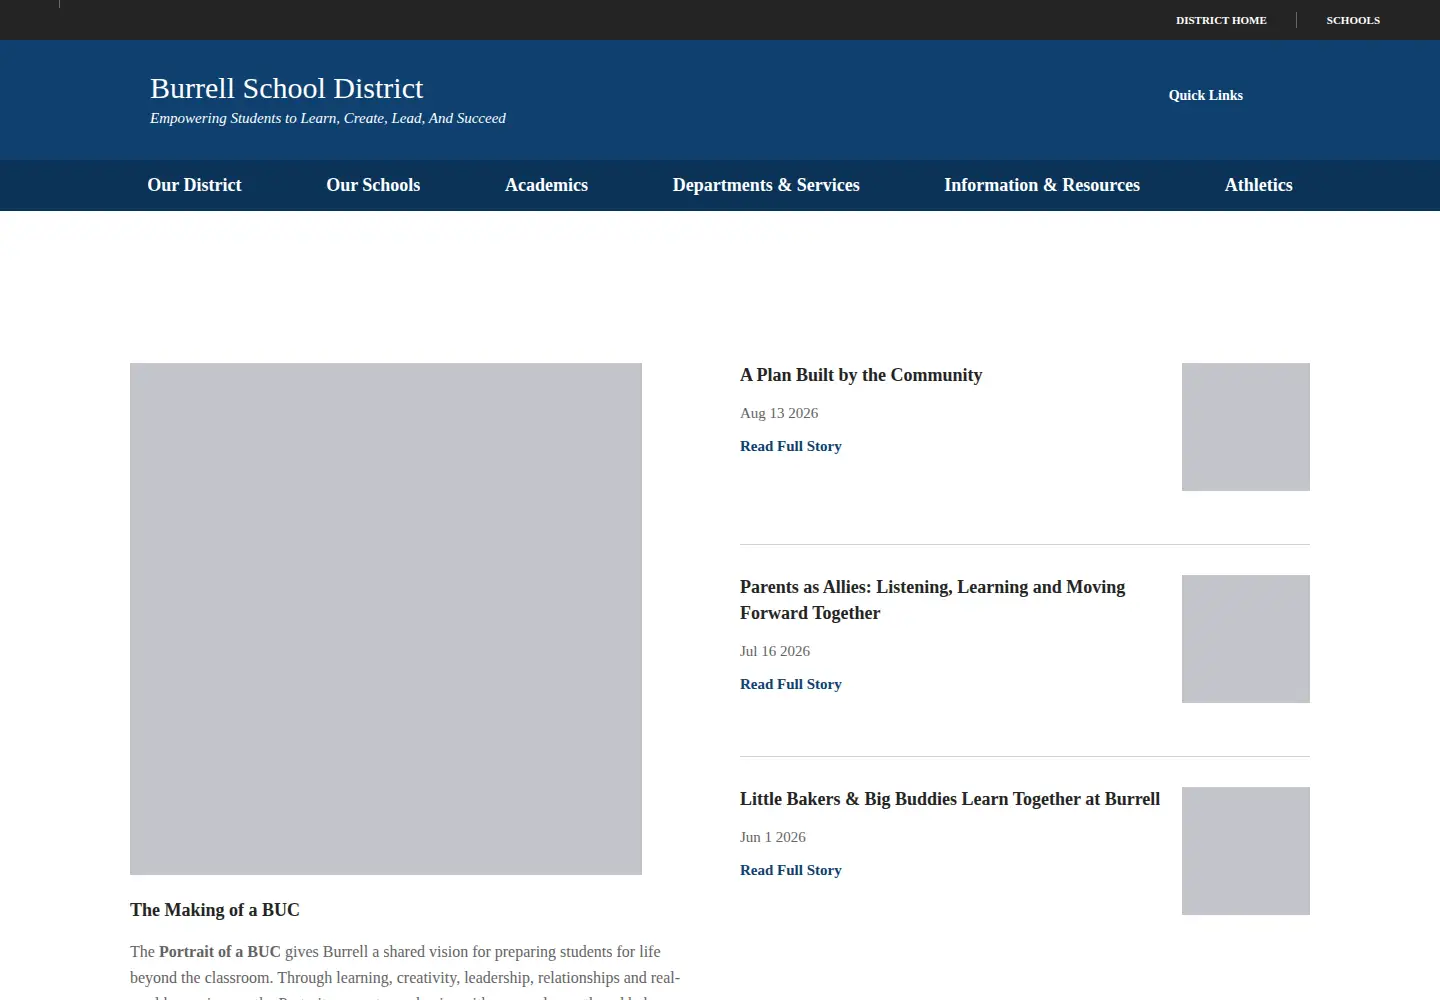The width and height of the screenshot is (1440, 1000).
Task: Read Full Story for Aug 13 2026 article
Action: click(791, 446)
